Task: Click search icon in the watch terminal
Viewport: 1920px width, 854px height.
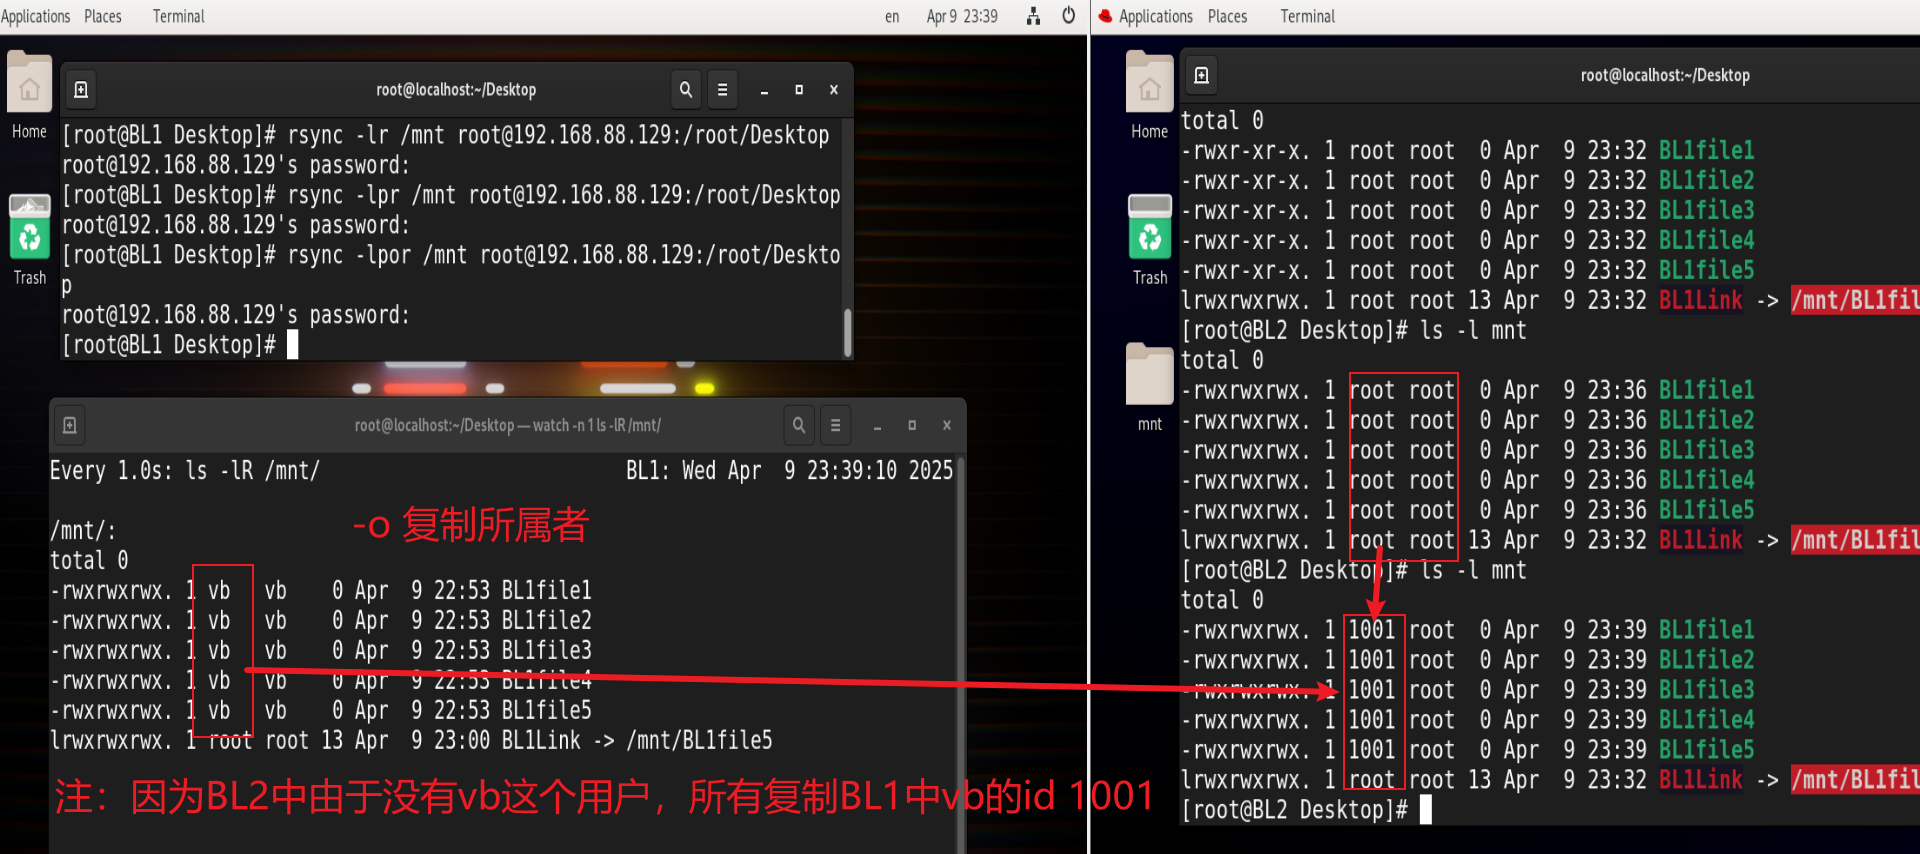Action: (x=799, y=425)
